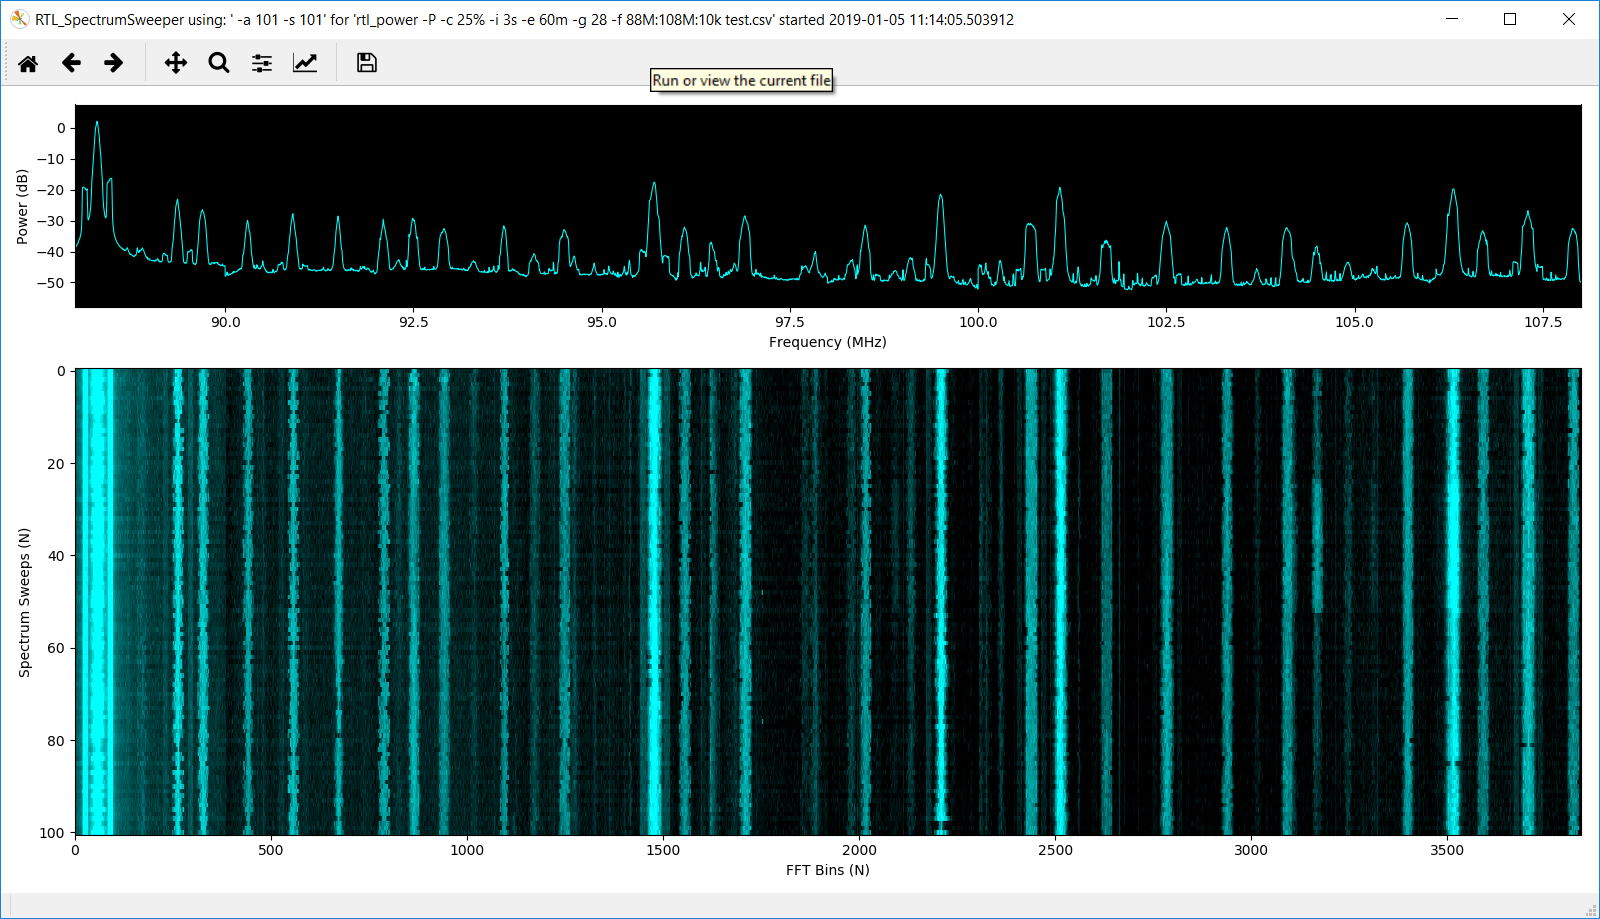
Task: Edit axis and curve parameters icon
Action: [x=305, y=62]
